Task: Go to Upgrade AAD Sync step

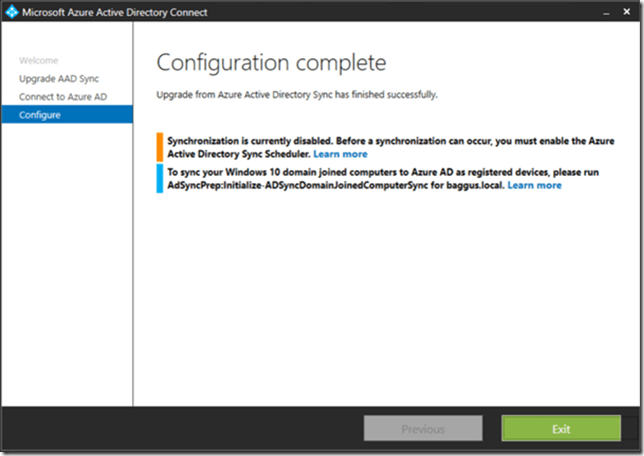Action: (58, 79)
